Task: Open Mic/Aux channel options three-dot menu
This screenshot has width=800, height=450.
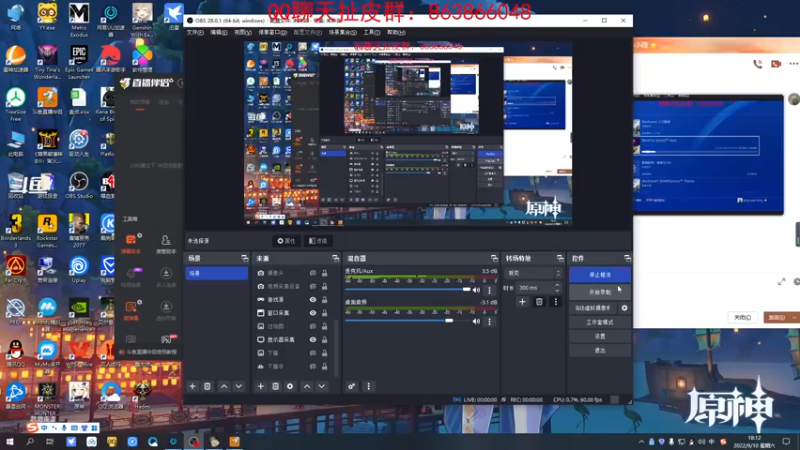Action: pyautogui.click(x=489, y=290)
